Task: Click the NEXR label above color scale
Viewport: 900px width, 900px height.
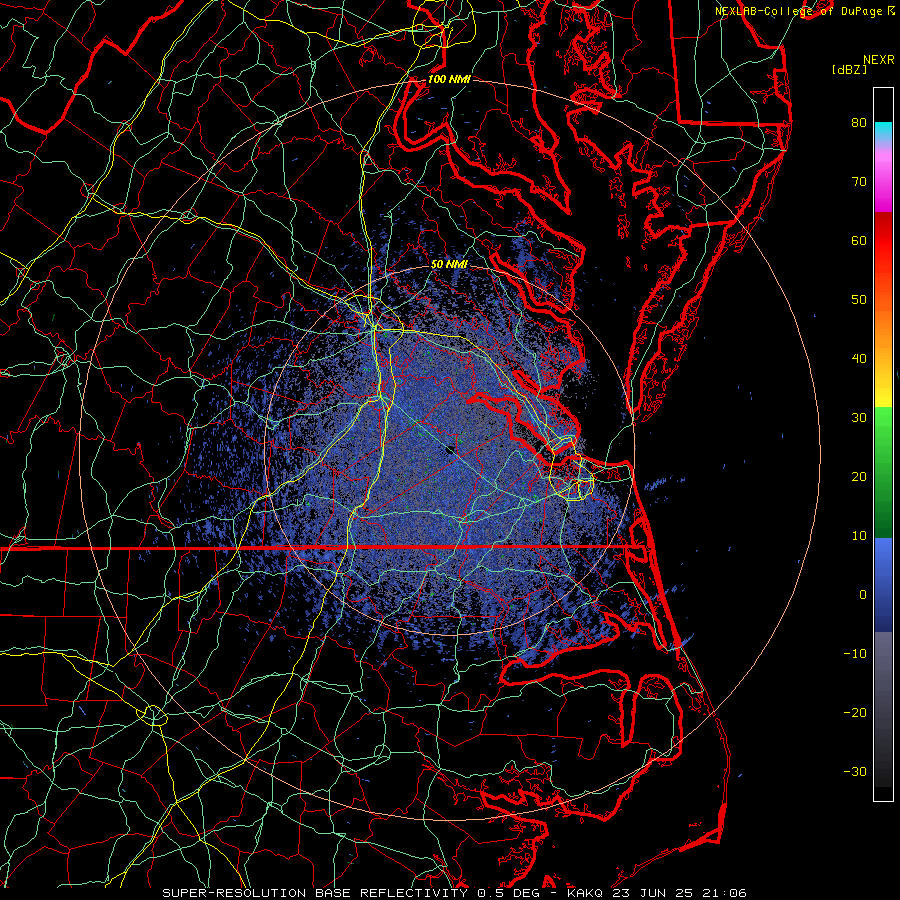Action: point(879,60)
